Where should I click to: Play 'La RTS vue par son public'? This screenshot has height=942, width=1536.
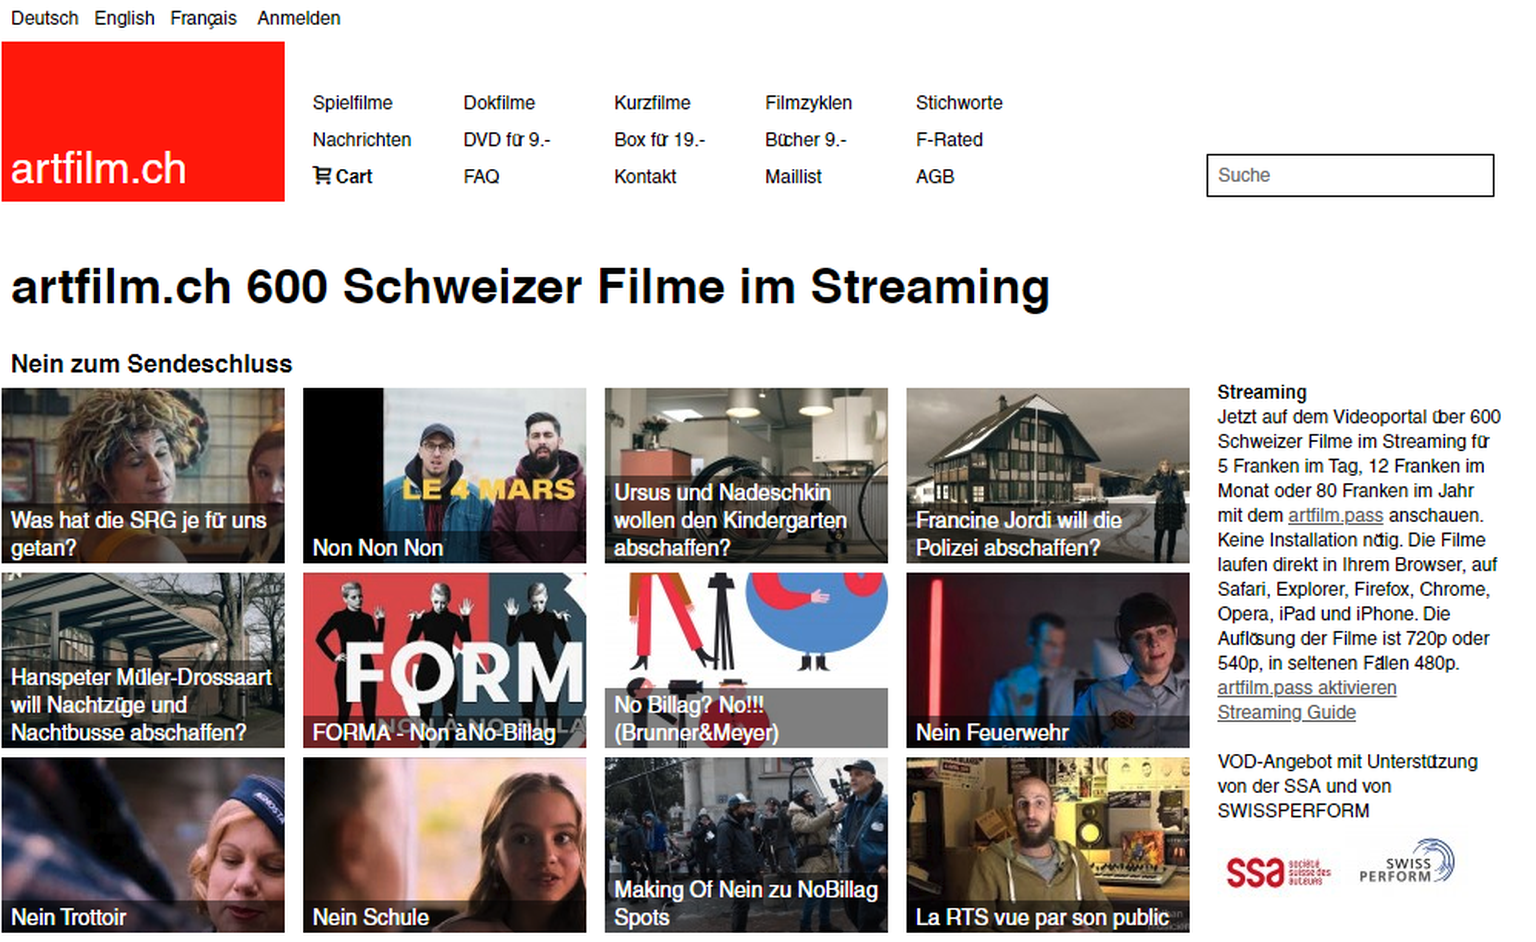pyautogui.click(x=1047, y=844)
